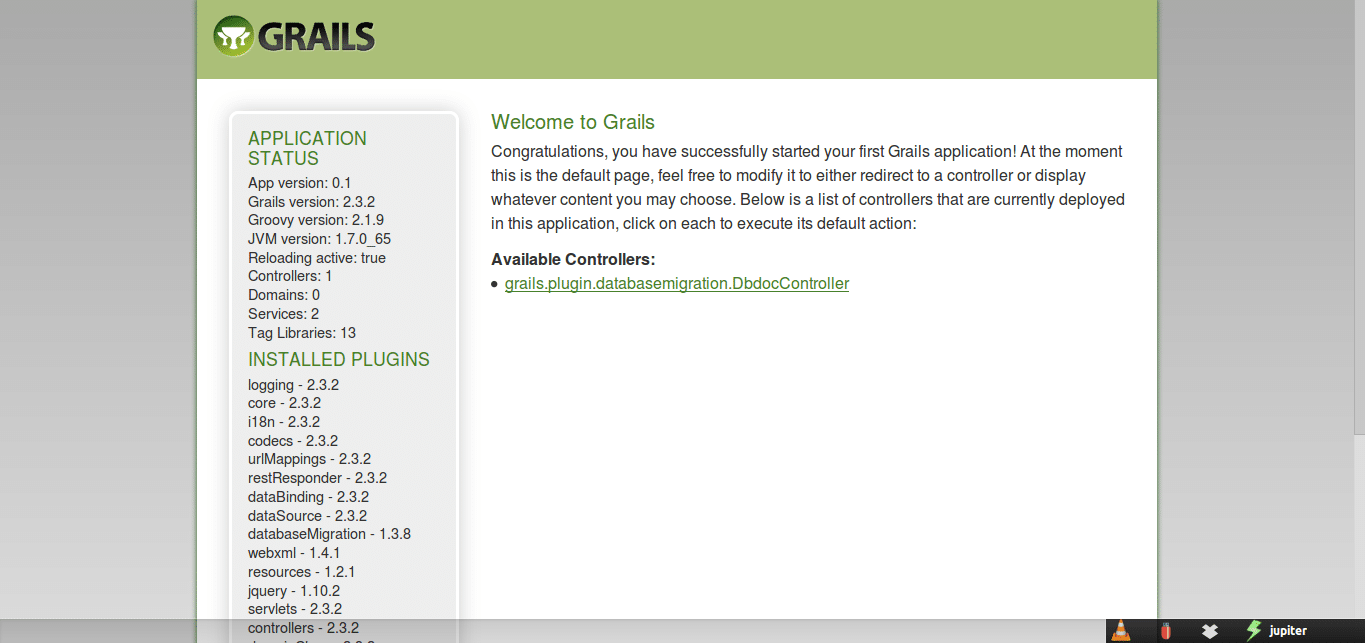This screenshot has width=1365, height=643.
Task: Click the green Jupiter lightning bolt icon
Action: 1253,631
